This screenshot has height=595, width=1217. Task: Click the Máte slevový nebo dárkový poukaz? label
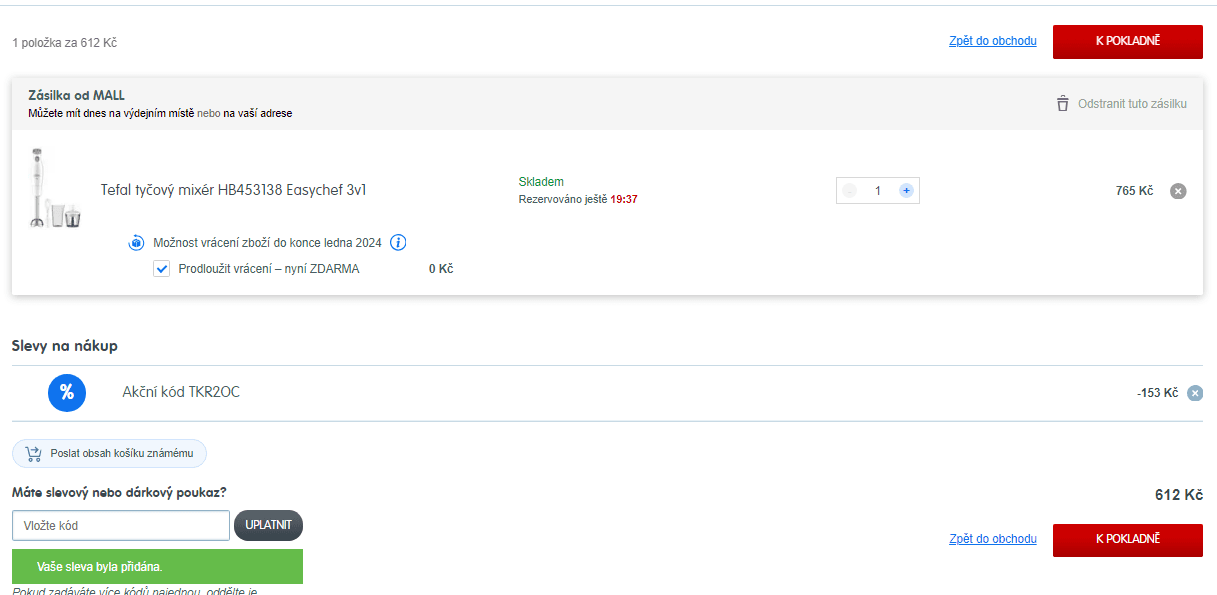[x=119, y=492]
